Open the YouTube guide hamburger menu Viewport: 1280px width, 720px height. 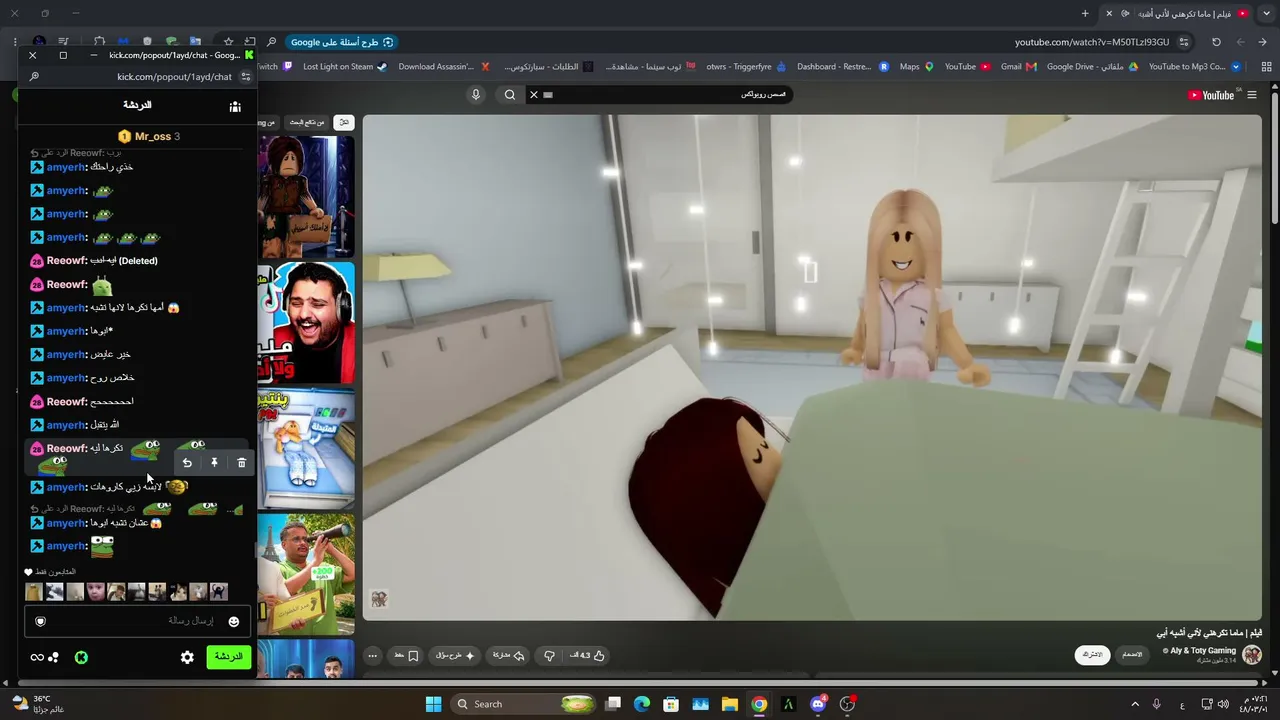1251,95
